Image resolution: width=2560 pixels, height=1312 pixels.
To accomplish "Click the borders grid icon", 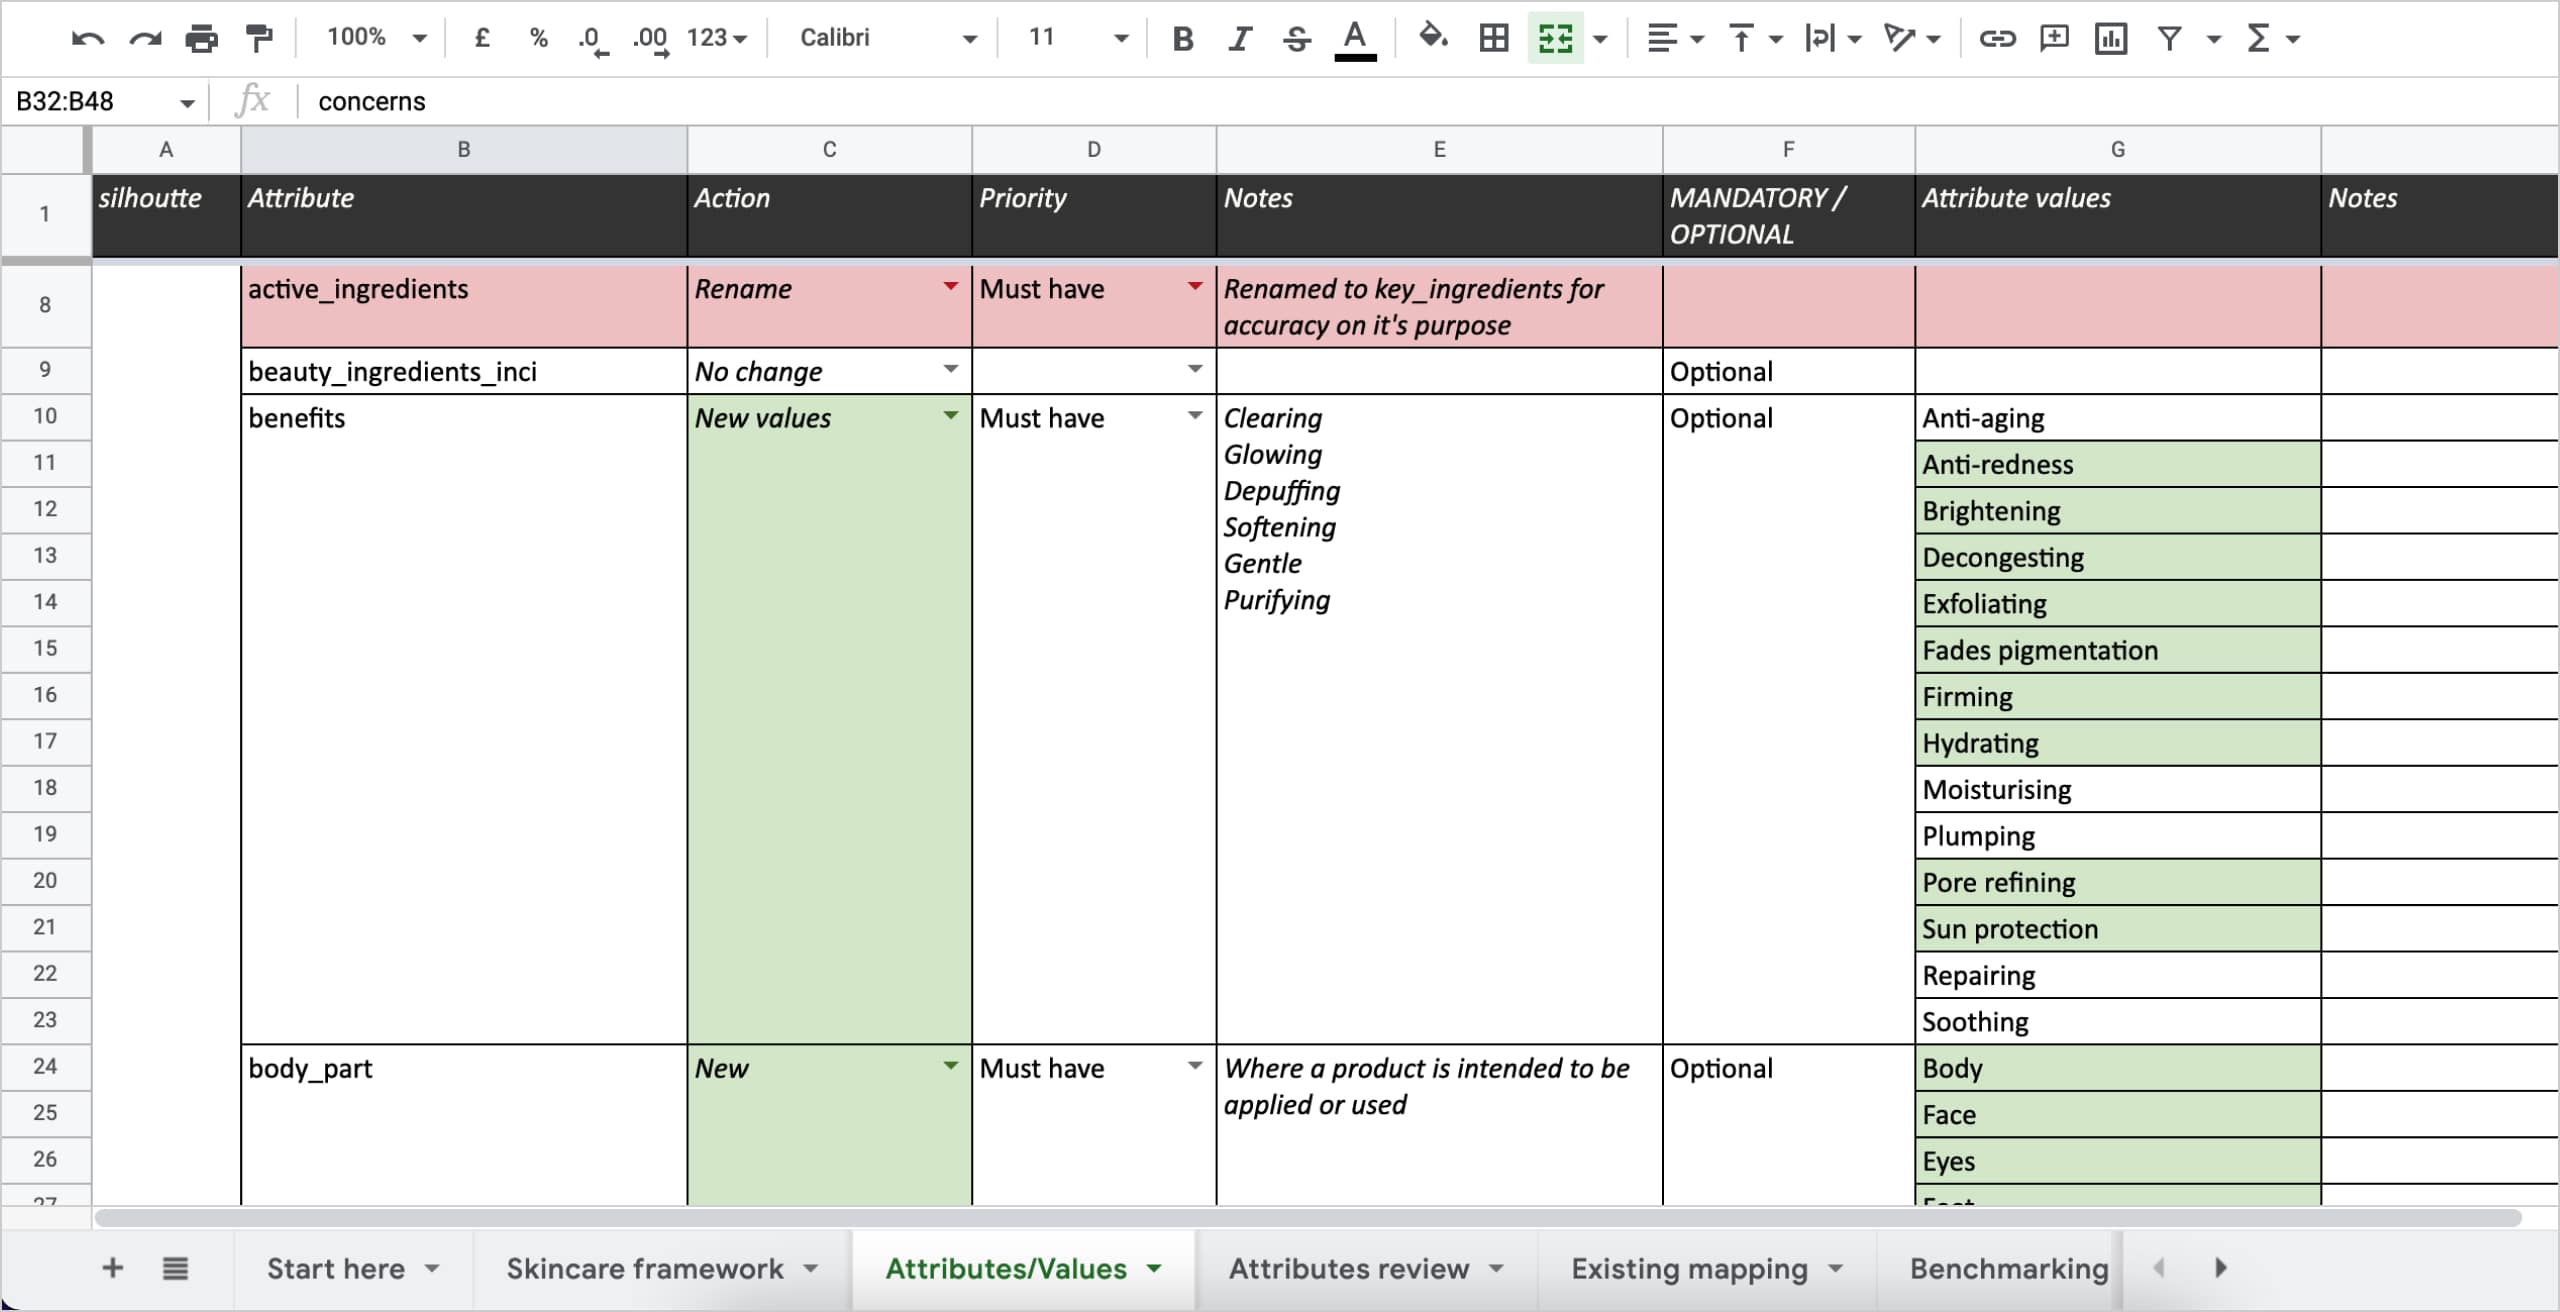I will click(x=1494, y=39).
